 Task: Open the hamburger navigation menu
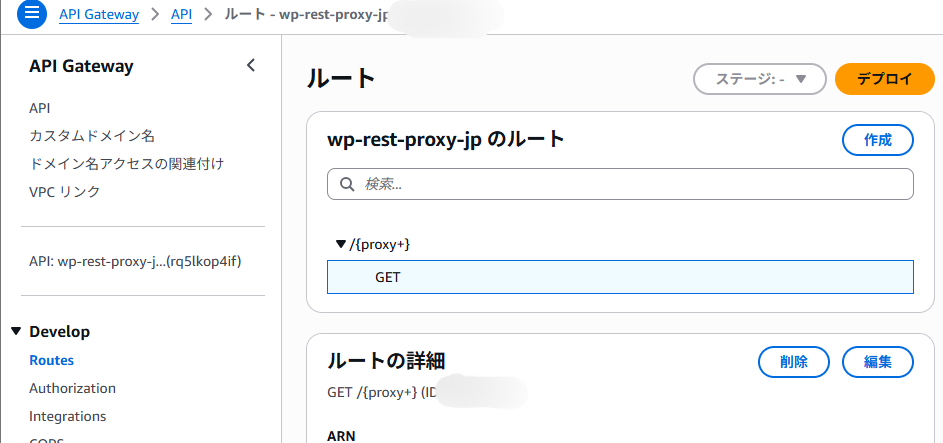pyautogui.click(x=32, y=15)
